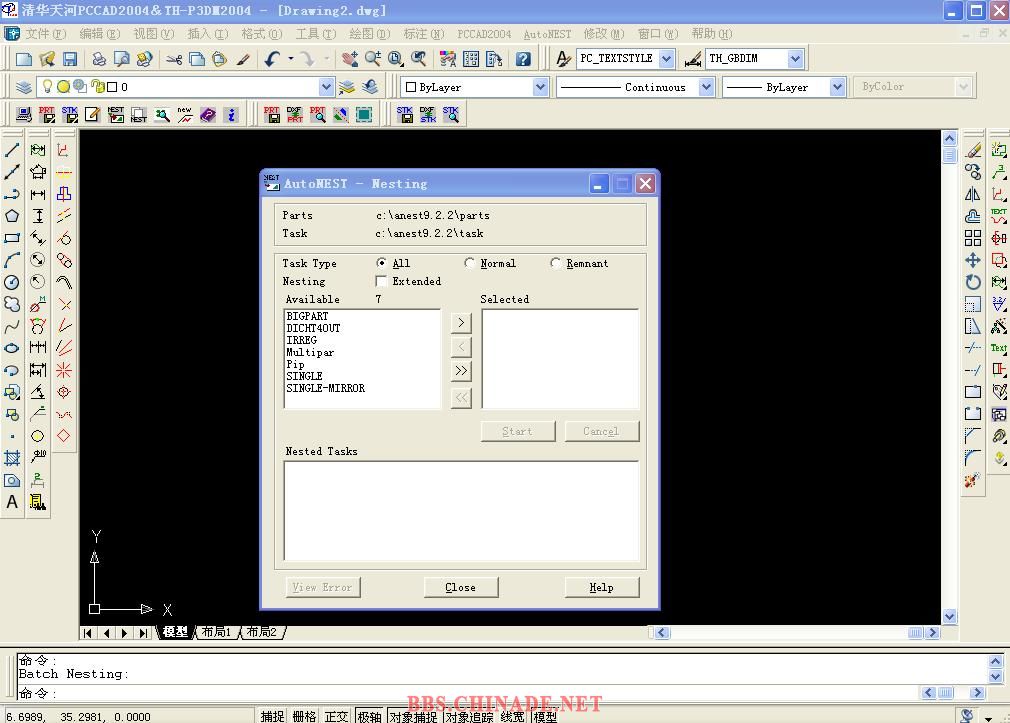Select the Line drawing tool

[12, 150]
